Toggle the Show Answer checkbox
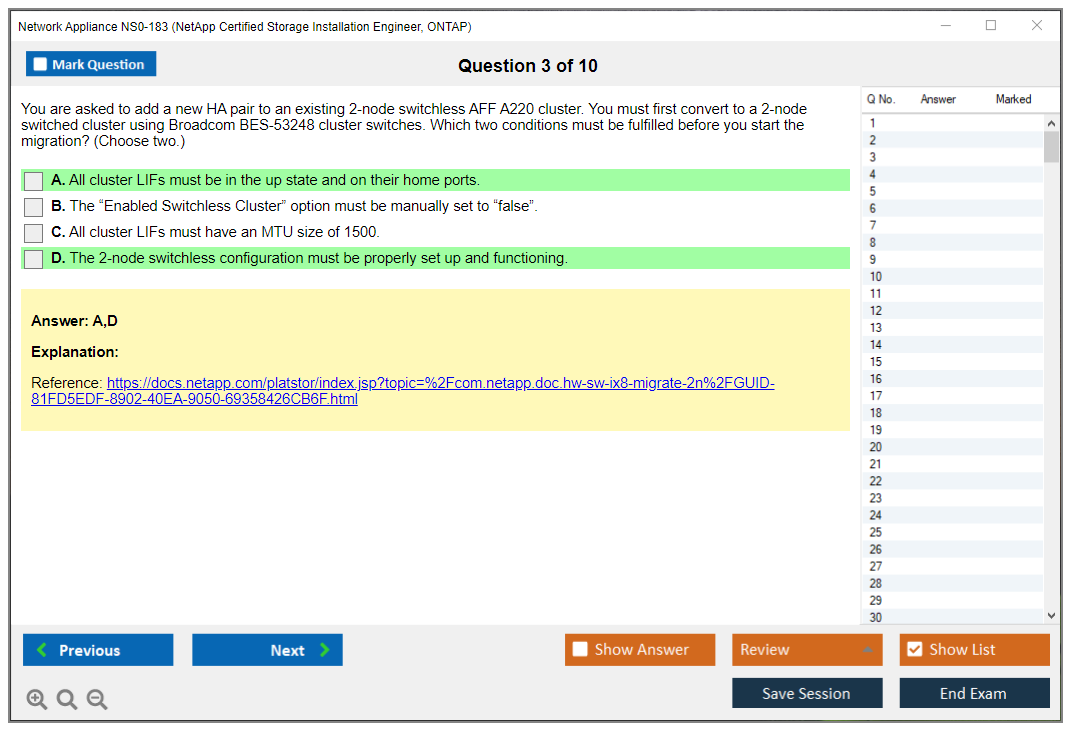The height and width of the screenshot is (735, 1075). point(580,650)
